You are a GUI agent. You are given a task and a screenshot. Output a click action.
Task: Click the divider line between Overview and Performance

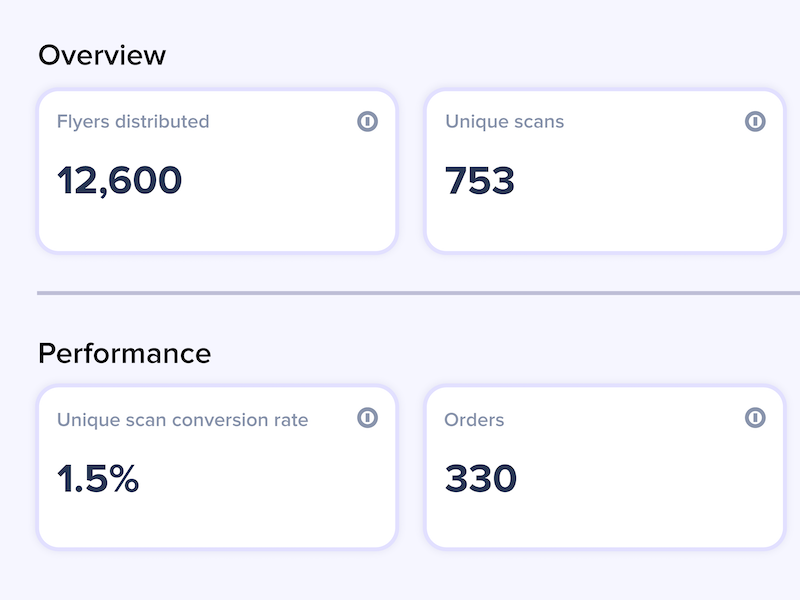tap(418, 293)
